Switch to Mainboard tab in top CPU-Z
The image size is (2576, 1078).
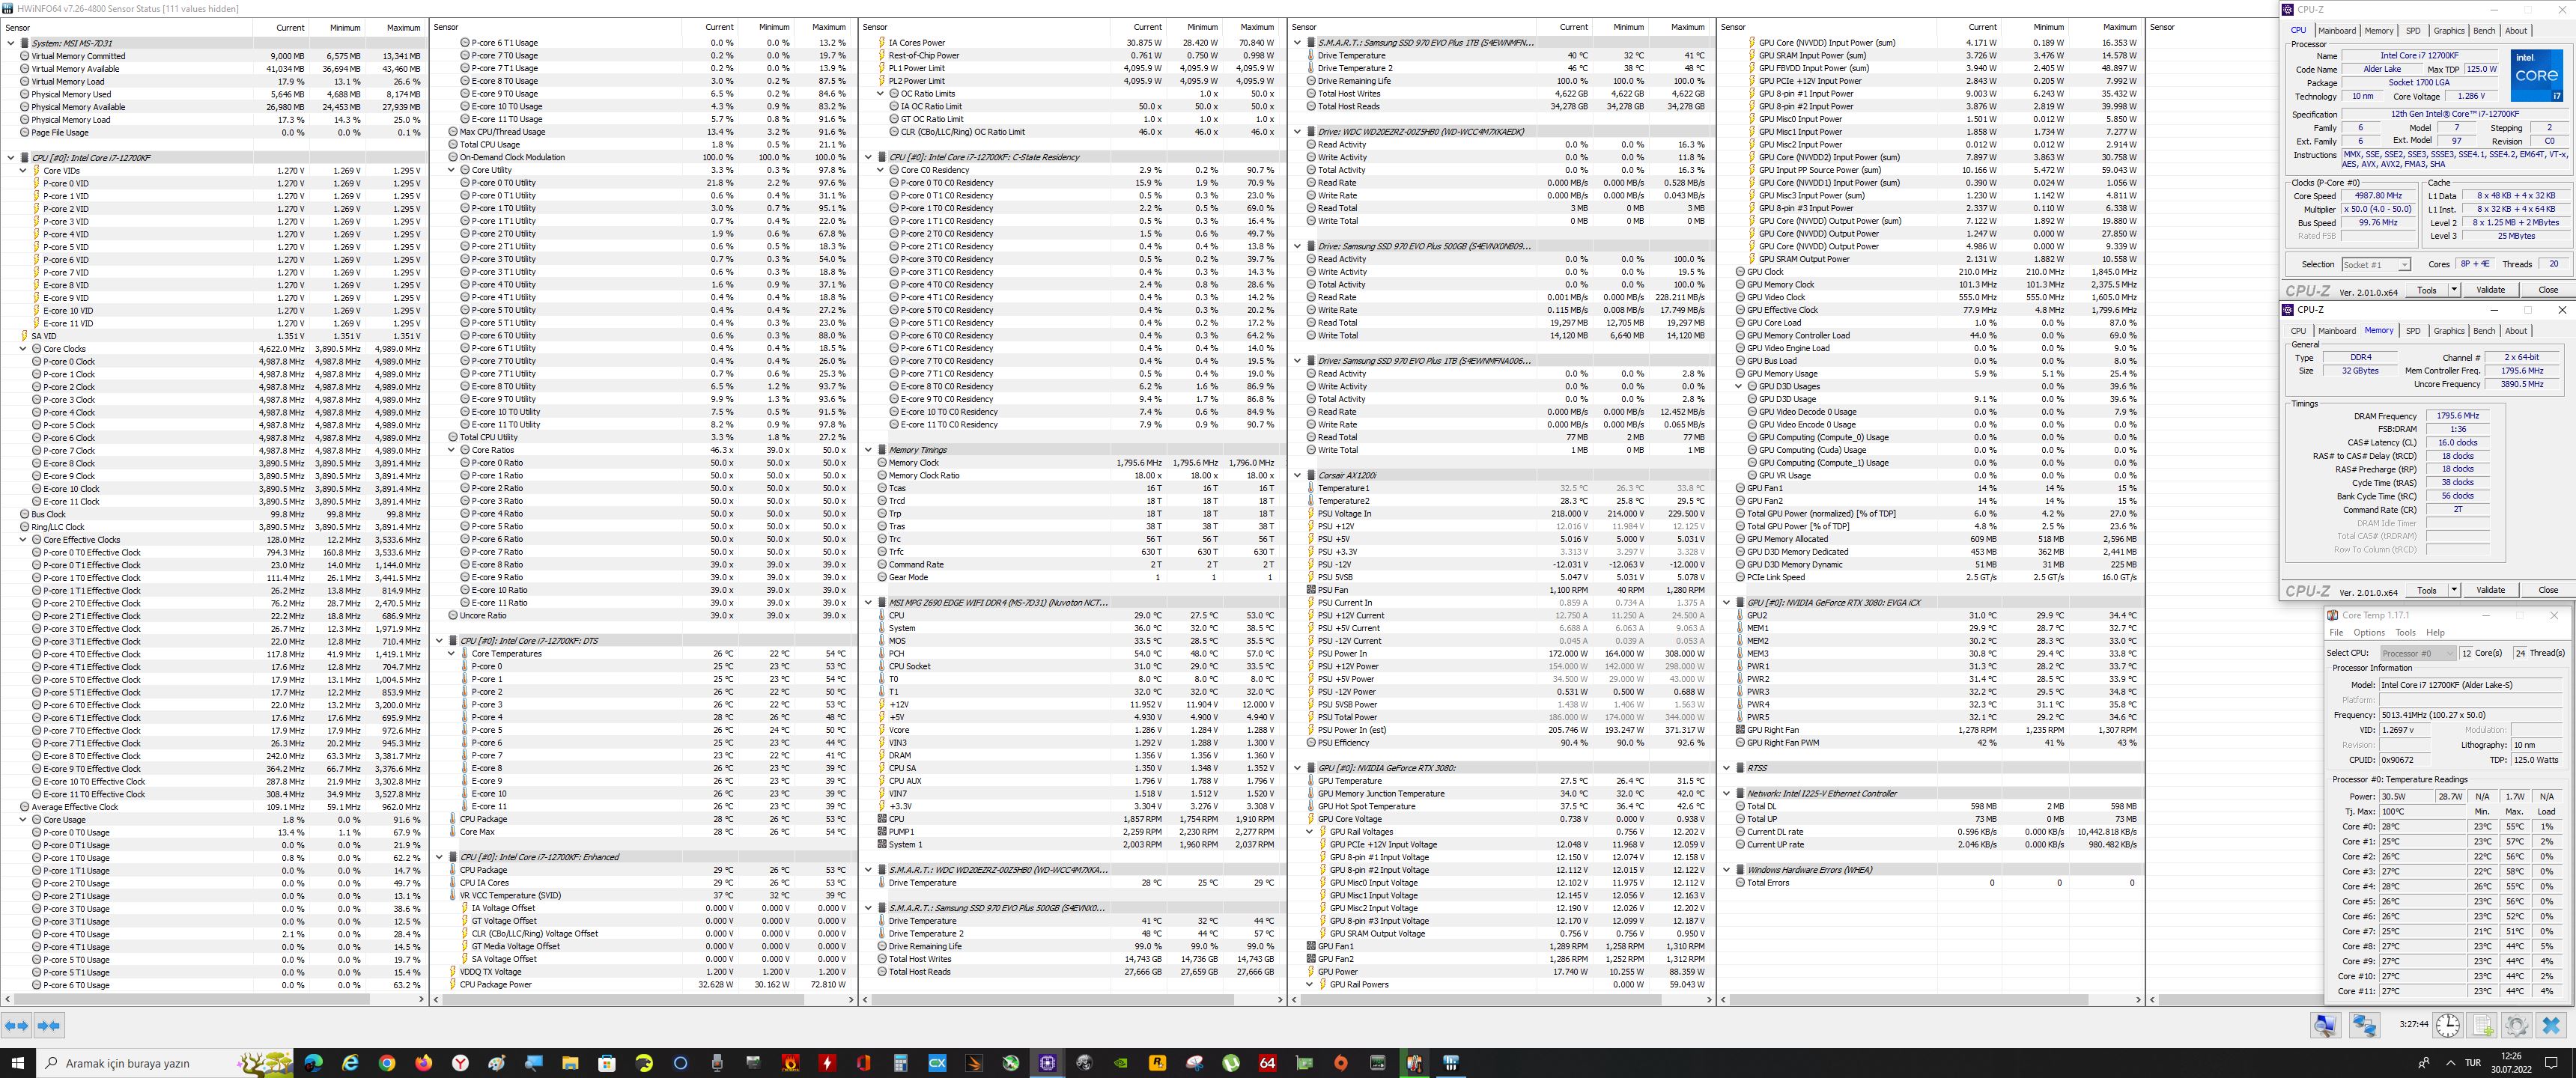point(2337,31)
